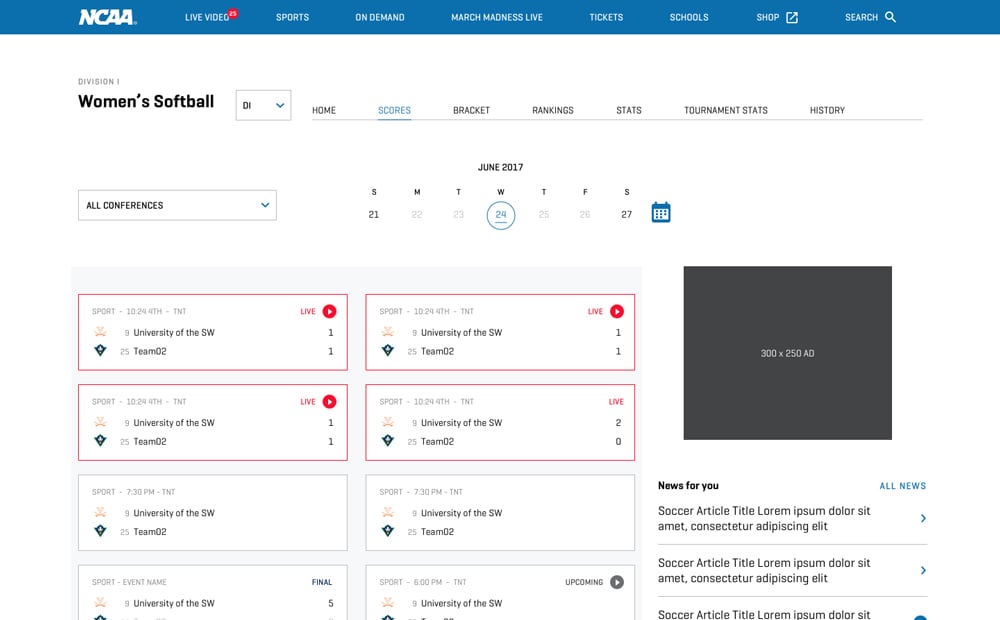This screenshot has width=1000, height=620.
Task: Click the NCAA logo in header
Action: coord(107,17)
